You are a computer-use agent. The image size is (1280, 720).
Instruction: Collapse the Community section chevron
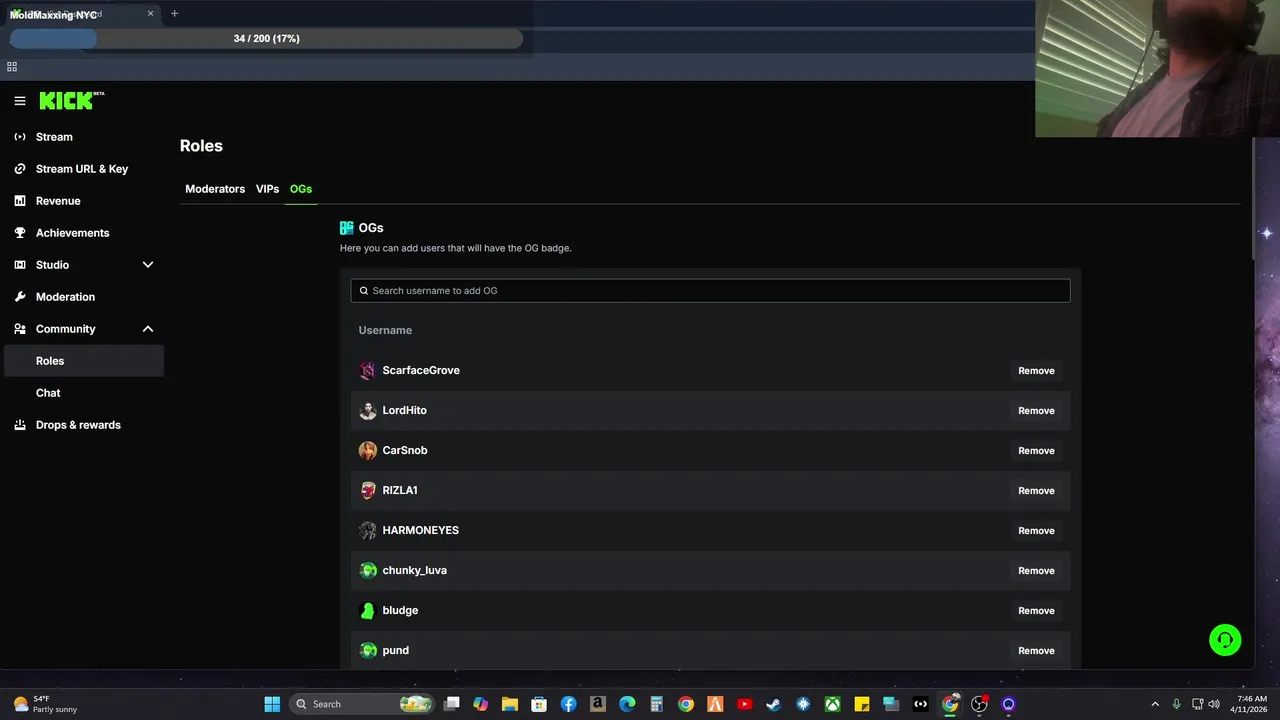click(148, 329)
